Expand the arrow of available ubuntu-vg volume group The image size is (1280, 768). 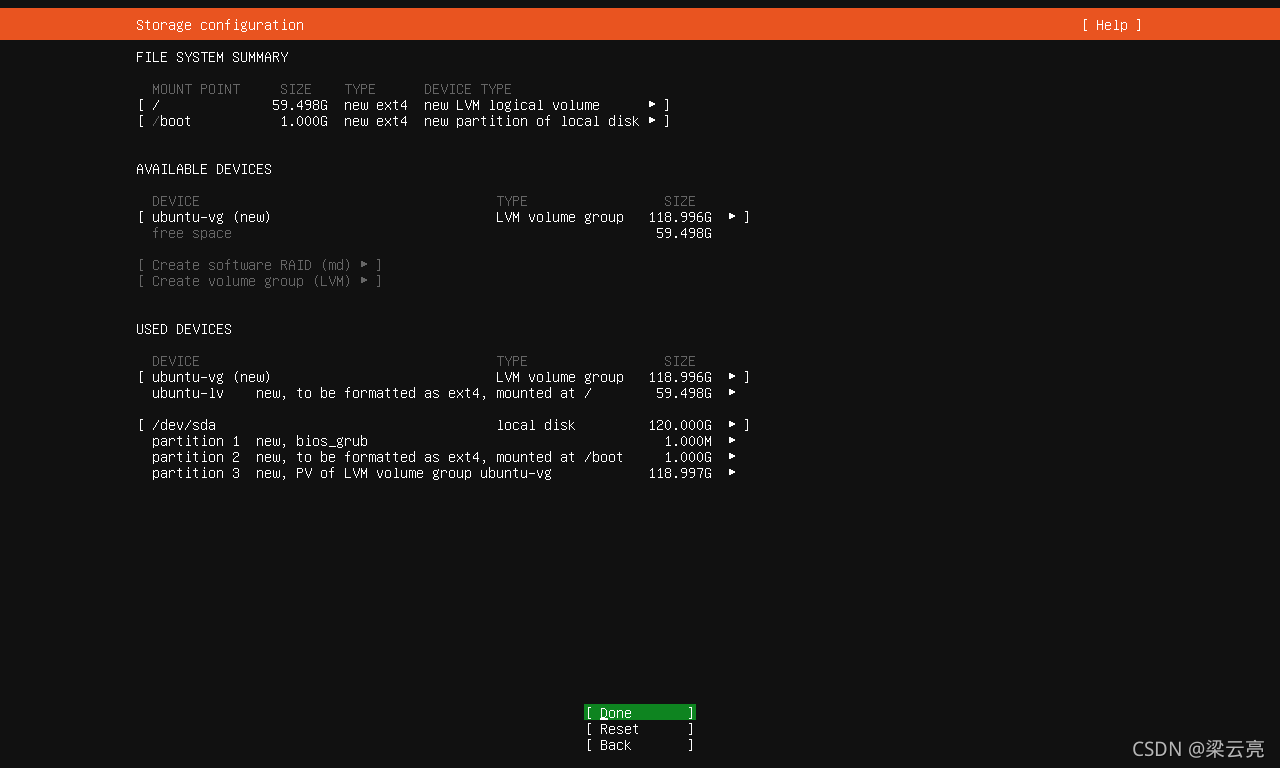pyautogui.click(x=732, y=217)
